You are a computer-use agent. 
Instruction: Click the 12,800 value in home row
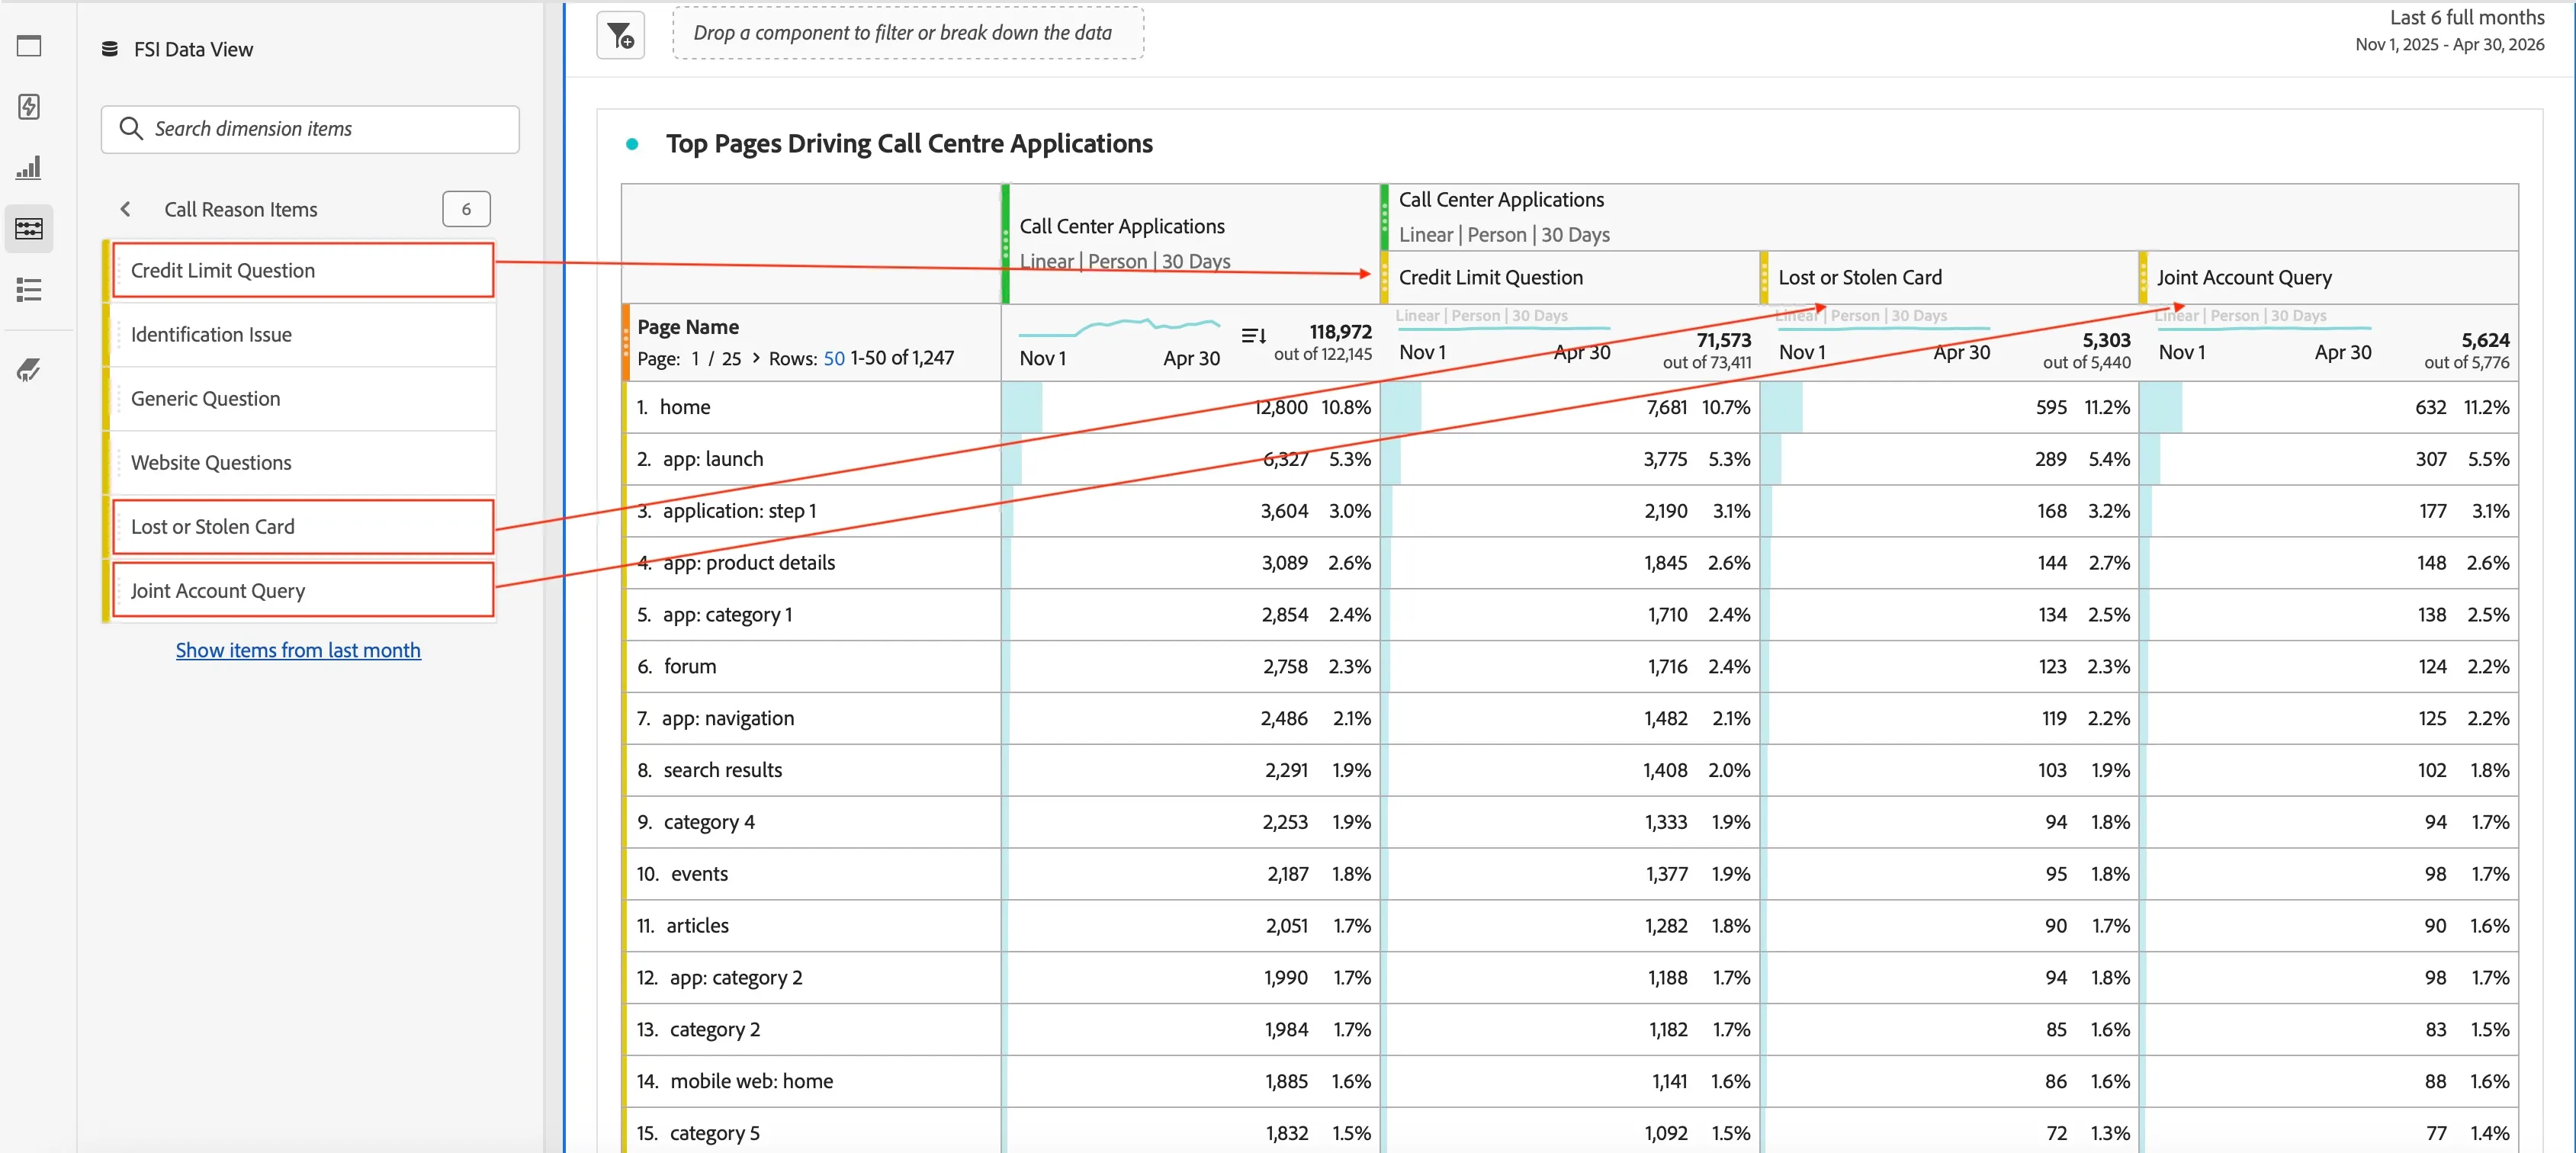point(1280,407)
